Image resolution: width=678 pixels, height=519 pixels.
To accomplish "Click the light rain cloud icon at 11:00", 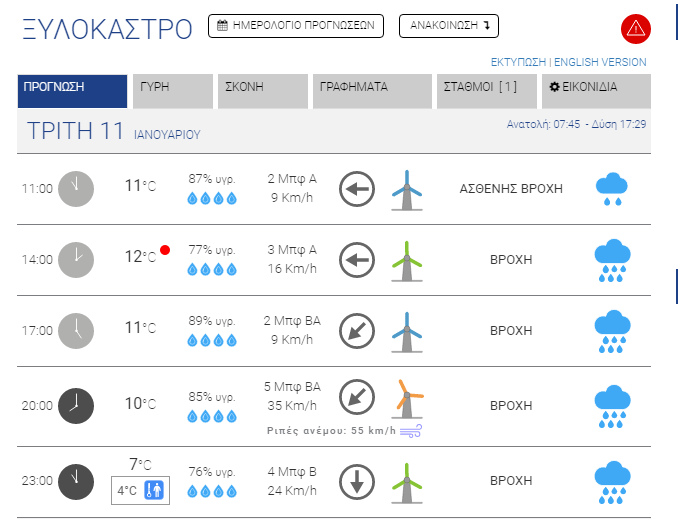I will [611, 188].
